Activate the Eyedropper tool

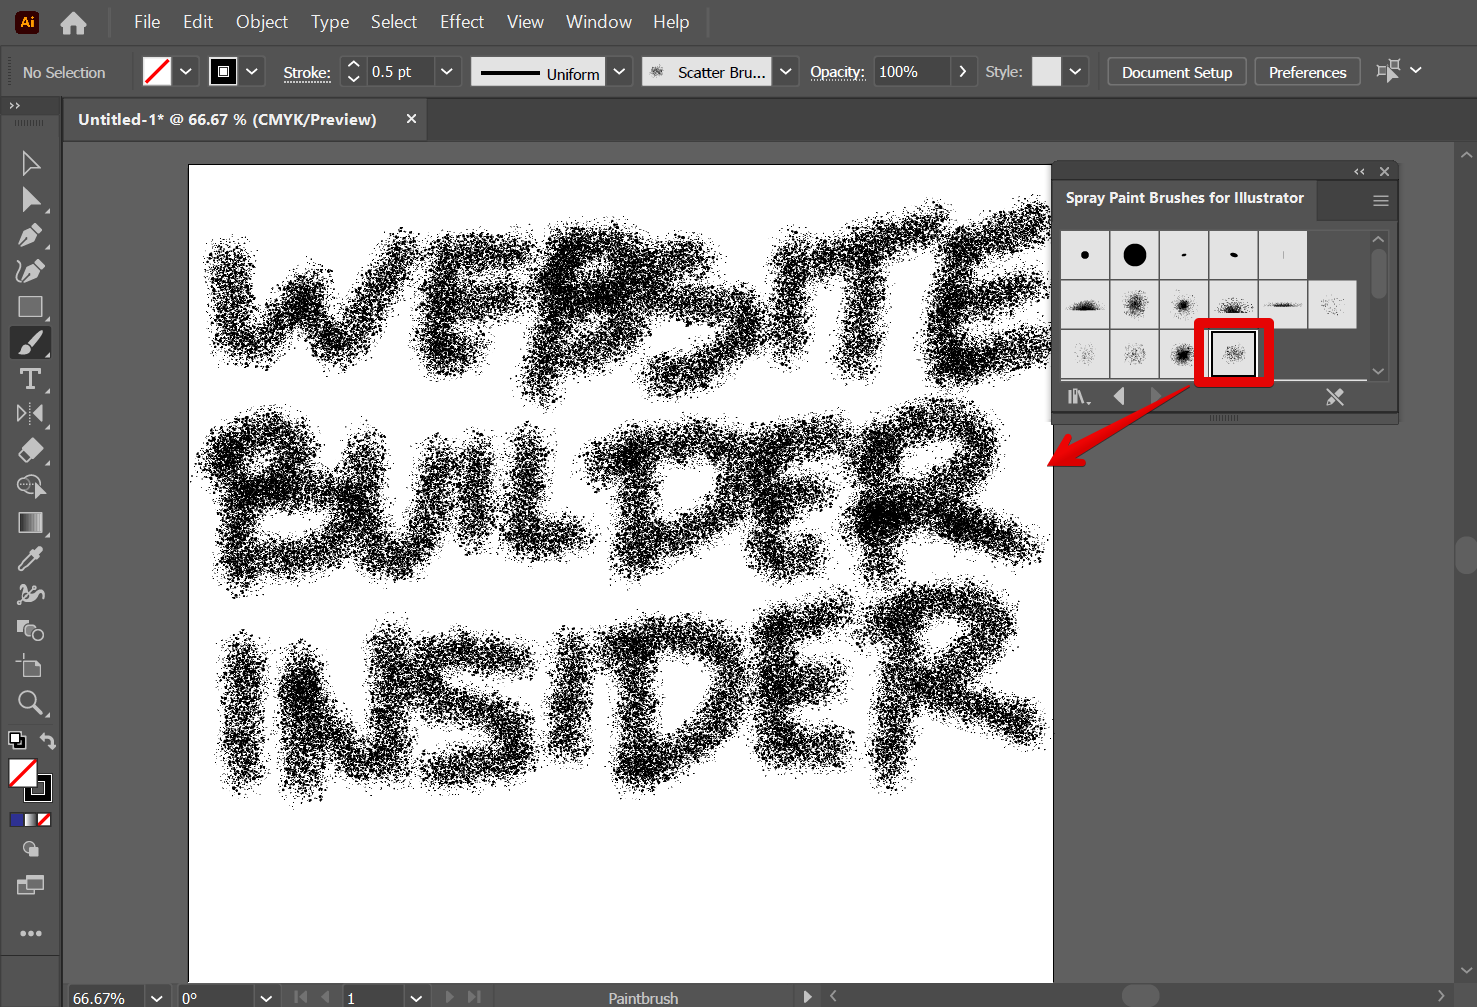coord(30,559)
